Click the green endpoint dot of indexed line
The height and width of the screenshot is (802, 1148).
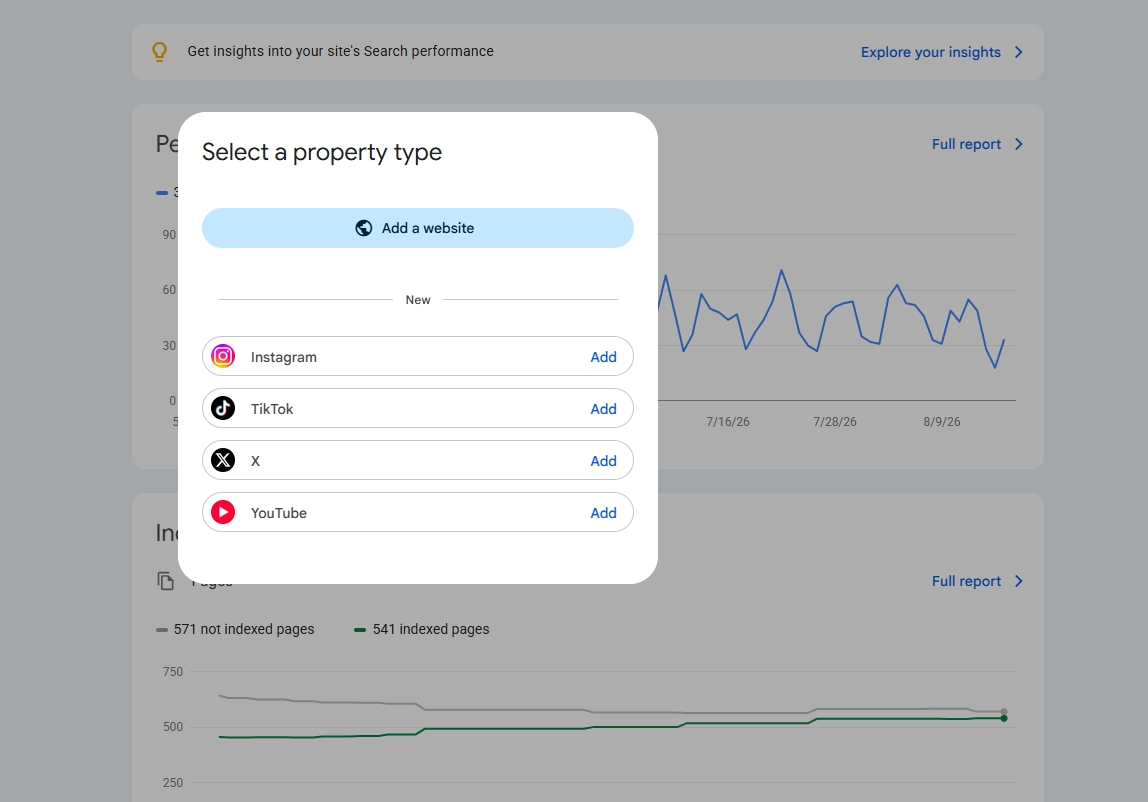(x=1004, y=719)
